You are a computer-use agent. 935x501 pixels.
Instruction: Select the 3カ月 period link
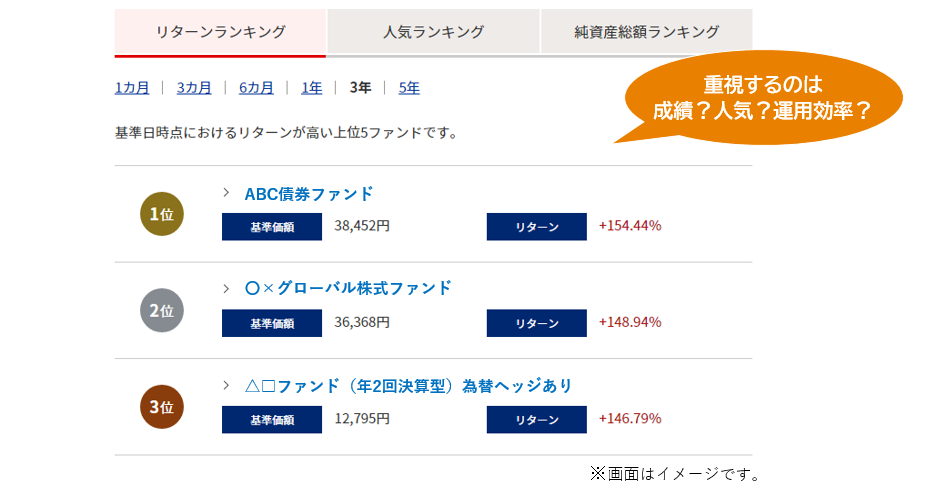click(x=194, y=88)
